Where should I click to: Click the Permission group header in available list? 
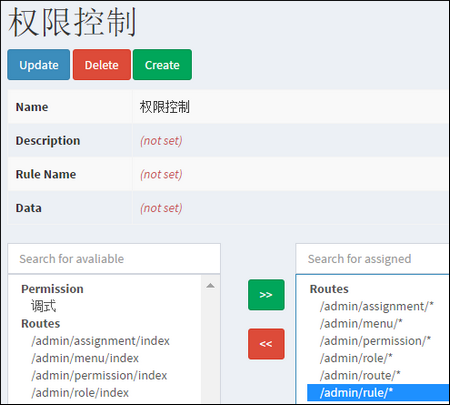click(x=52, y=289)
